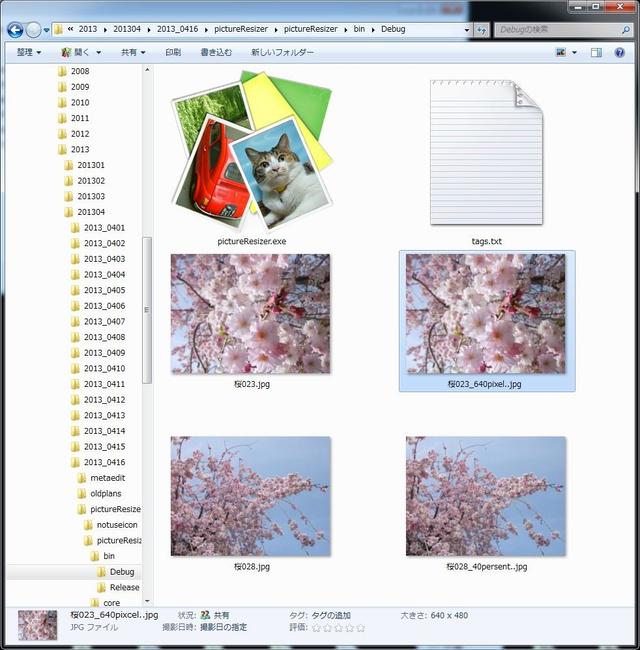Click the fifth rating star

pyautogui.click(x=361, y=628)
